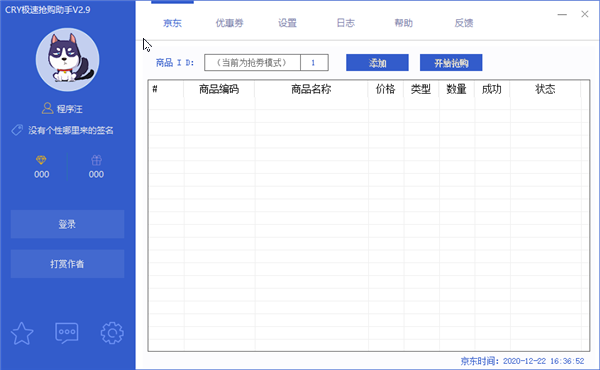Click the 000 count under the diamond
Image resolution: width=600 pixels, height=370 pixels.
click(x=41, y=174)
